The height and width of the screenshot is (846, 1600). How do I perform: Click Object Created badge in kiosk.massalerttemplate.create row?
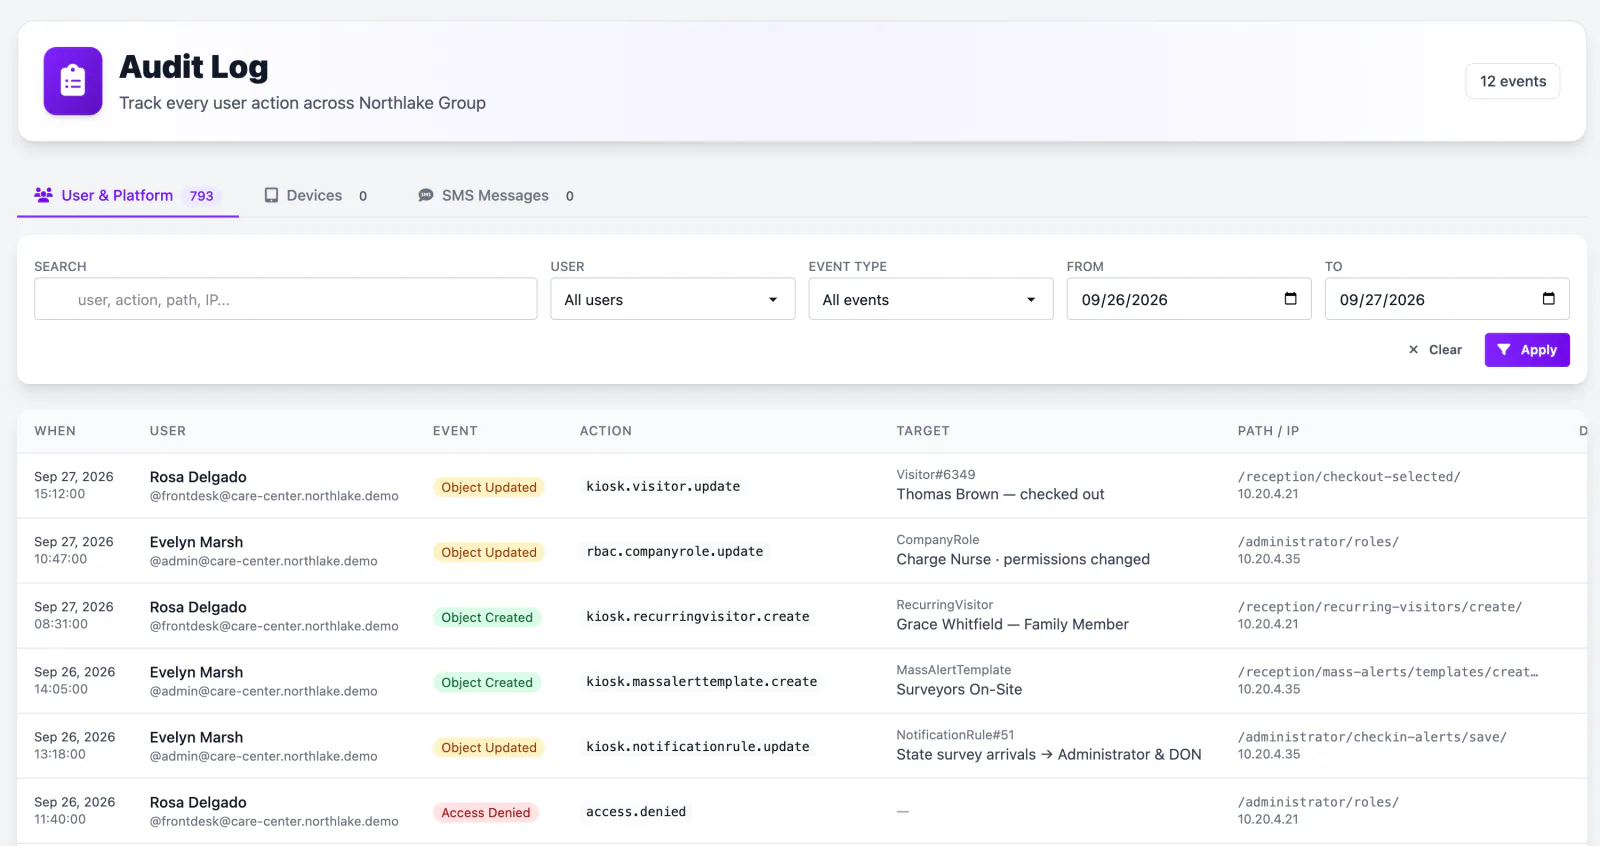pyautogui.click(x=487, y=682)
